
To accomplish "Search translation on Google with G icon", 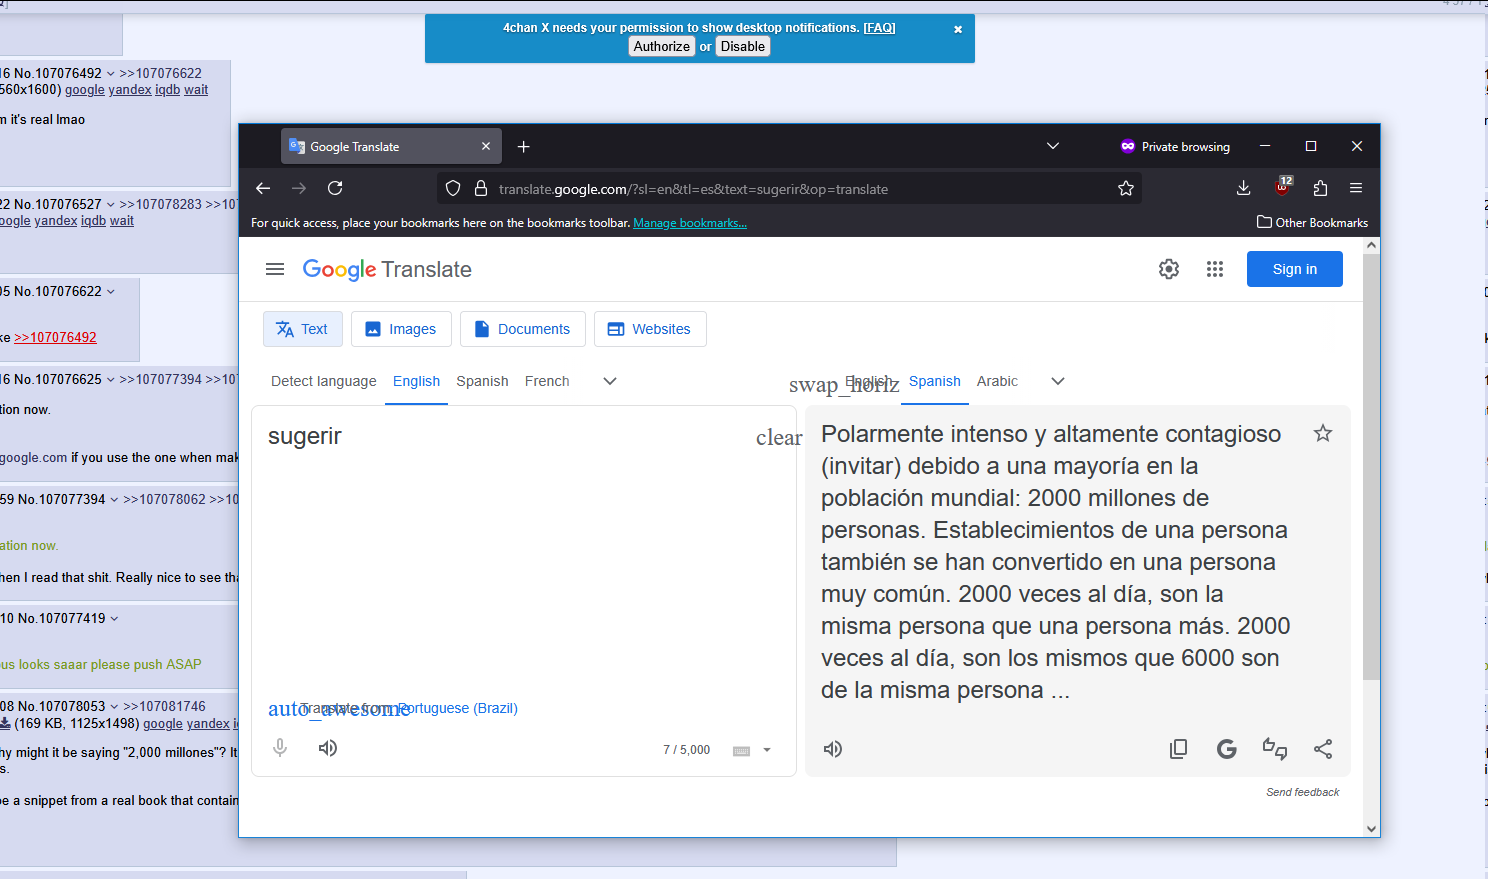I will tap(1227, 749).
